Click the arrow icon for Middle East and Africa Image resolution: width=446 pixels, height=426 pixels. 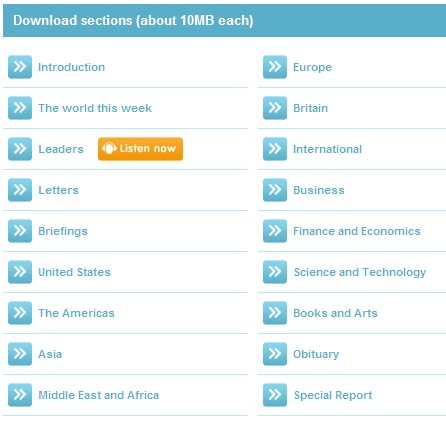[x=20, y=395]
